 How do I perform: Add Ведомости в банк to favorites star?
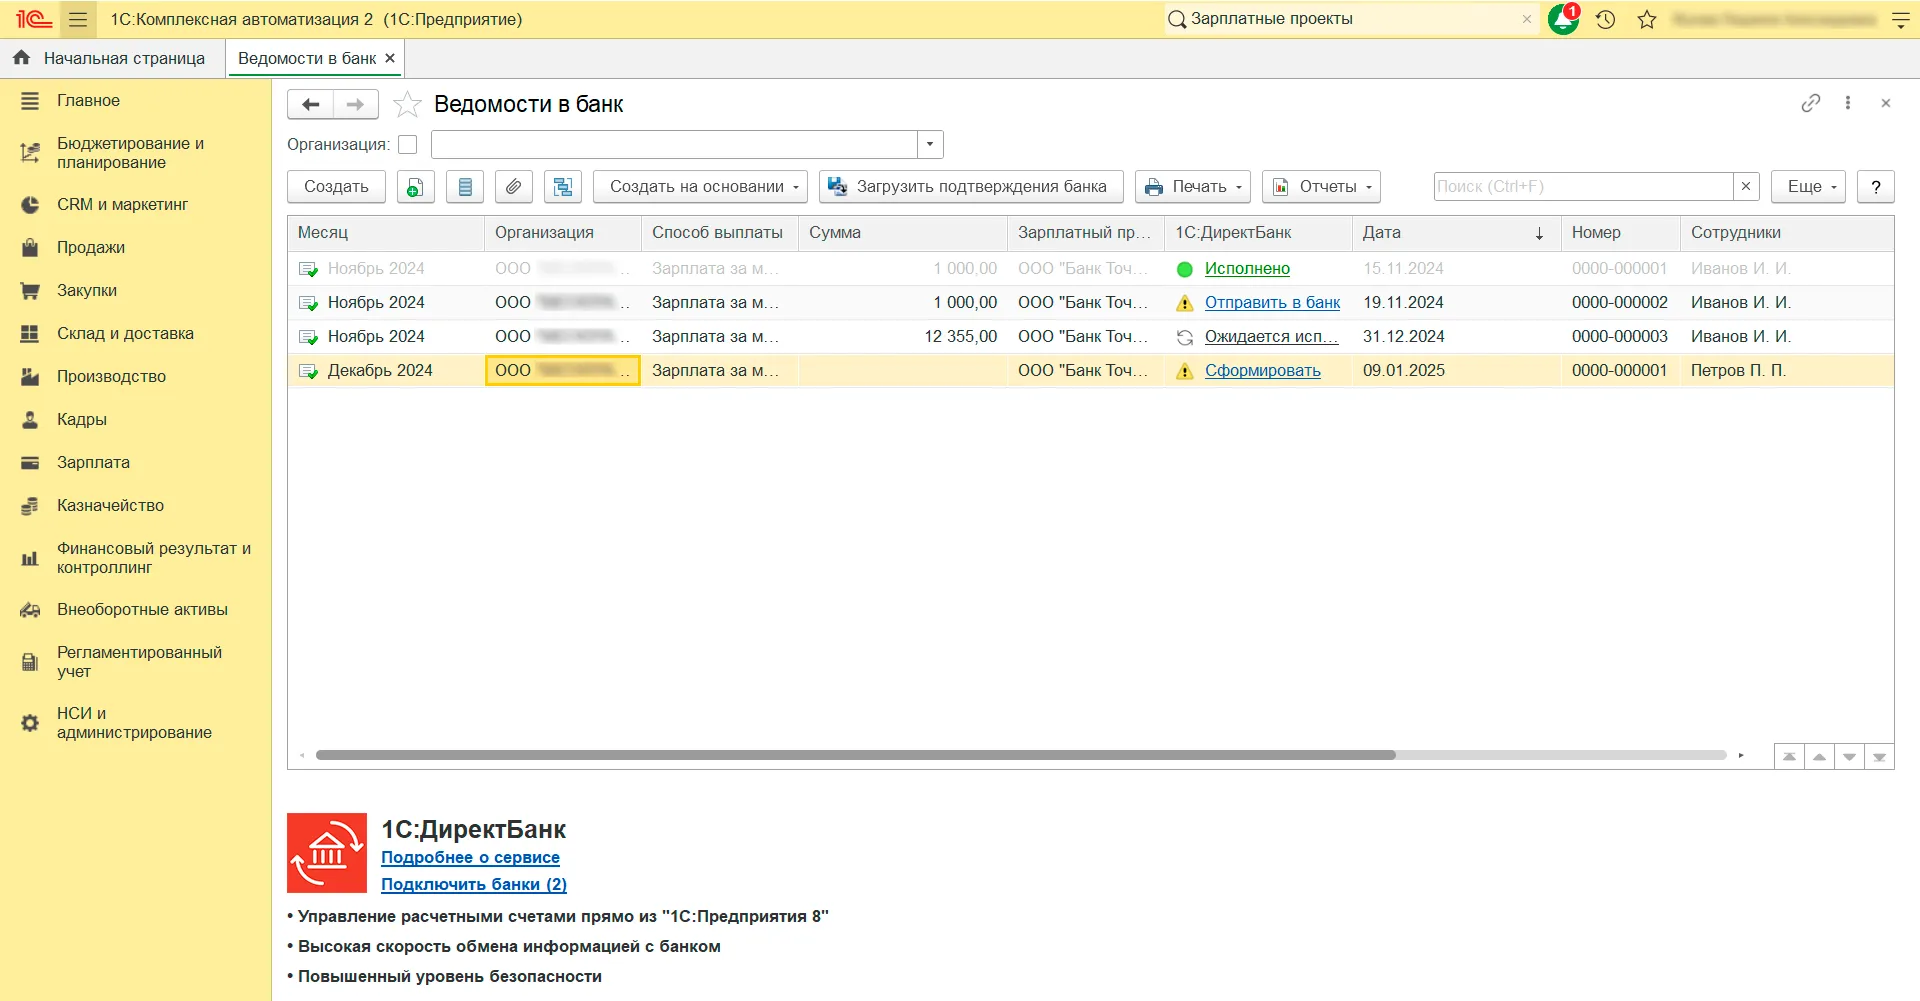point(407,104)
